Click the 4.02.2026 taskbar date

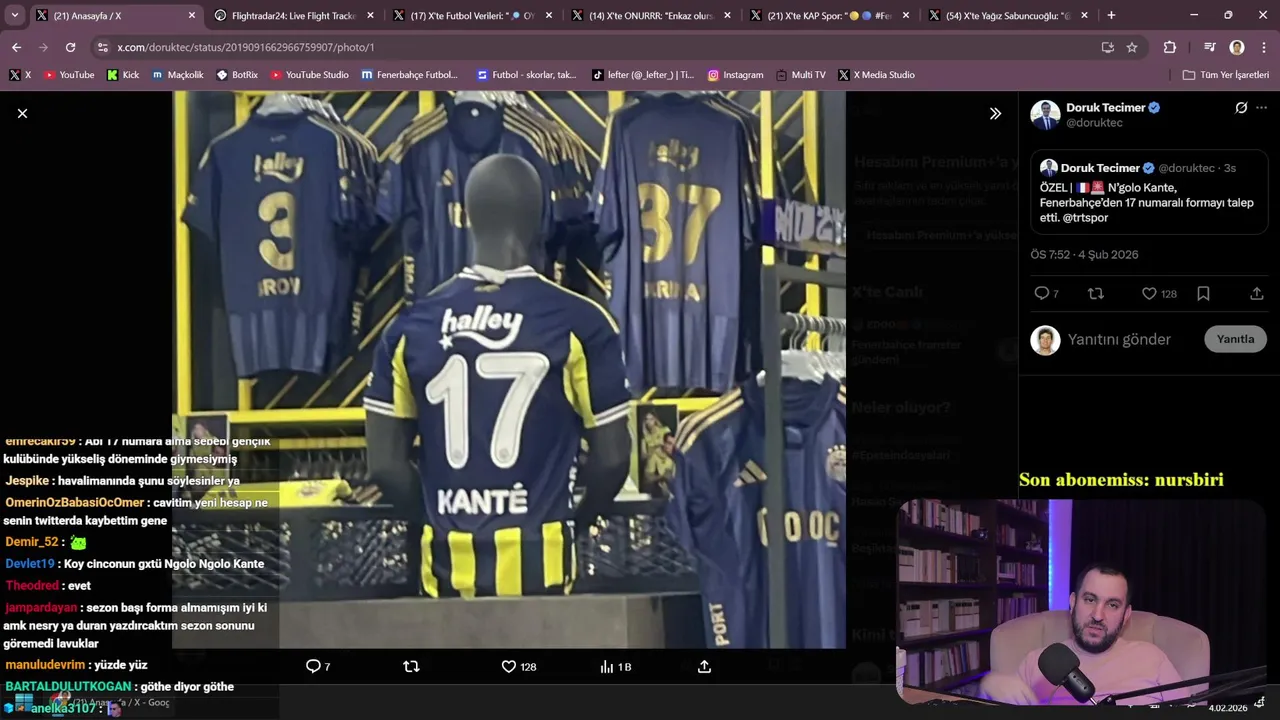[x=1227, y=708]
